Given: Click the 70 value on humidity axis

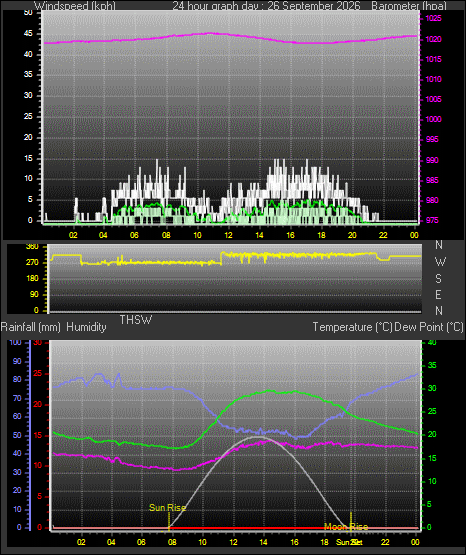Looking at the screenshot, I should [x=17, y=399].
